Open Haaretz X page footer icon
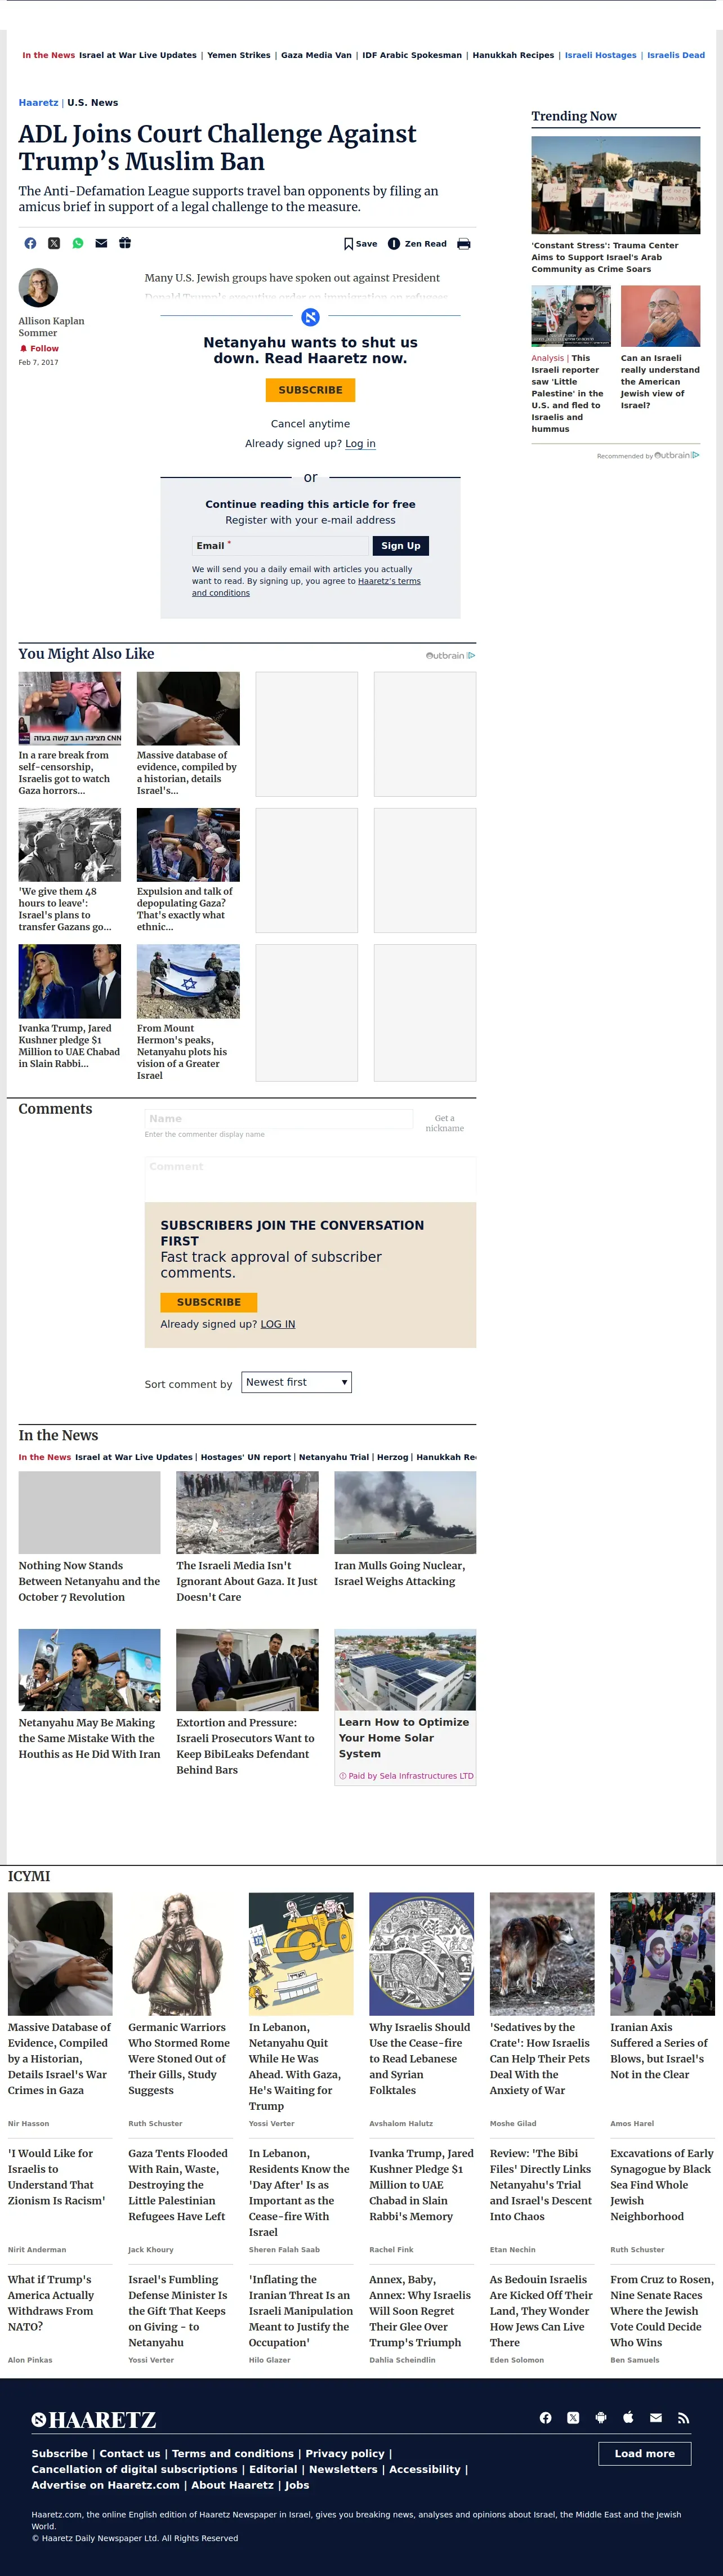This screenshot has height=2576, width=723. pos(573,2418)
